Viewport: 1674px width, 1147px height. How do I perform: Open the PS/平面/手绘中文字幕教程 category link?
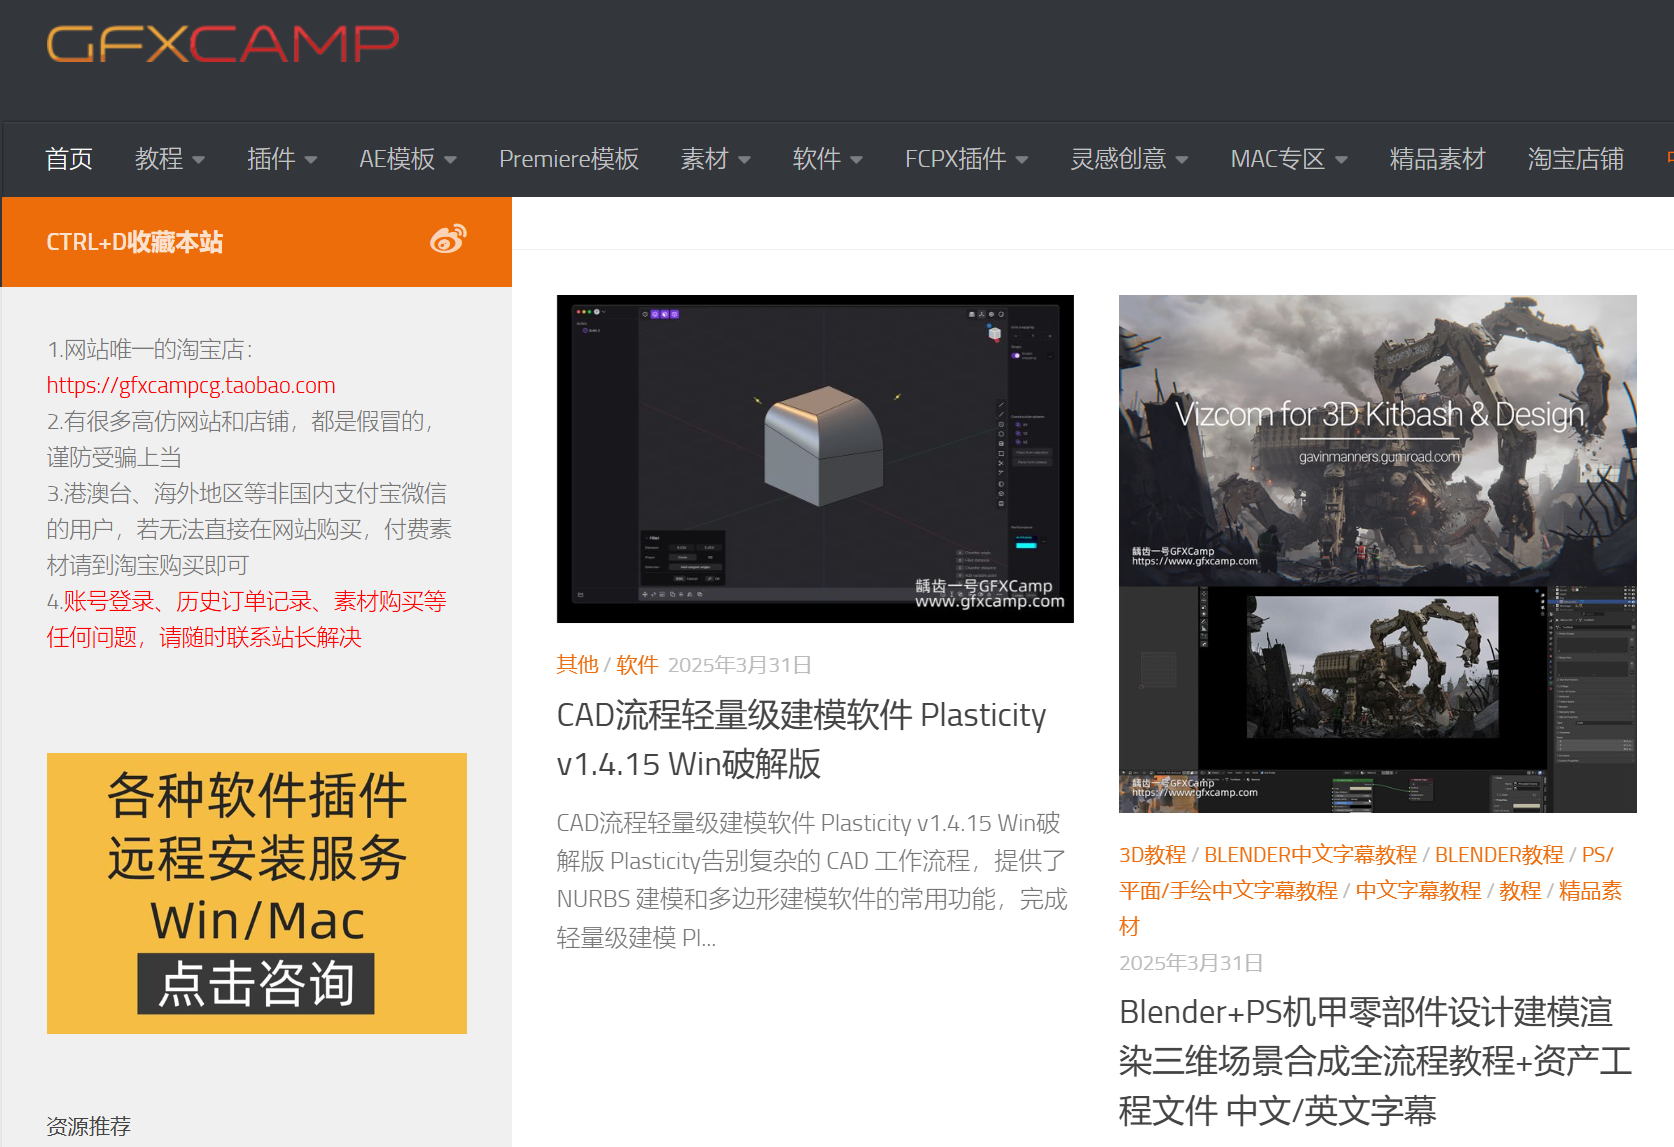tap(1366, 873)
